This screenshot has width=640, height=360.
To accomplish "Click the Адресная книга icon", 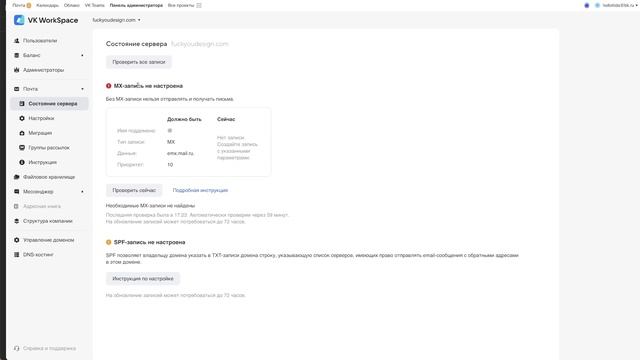I will [16, 206].
